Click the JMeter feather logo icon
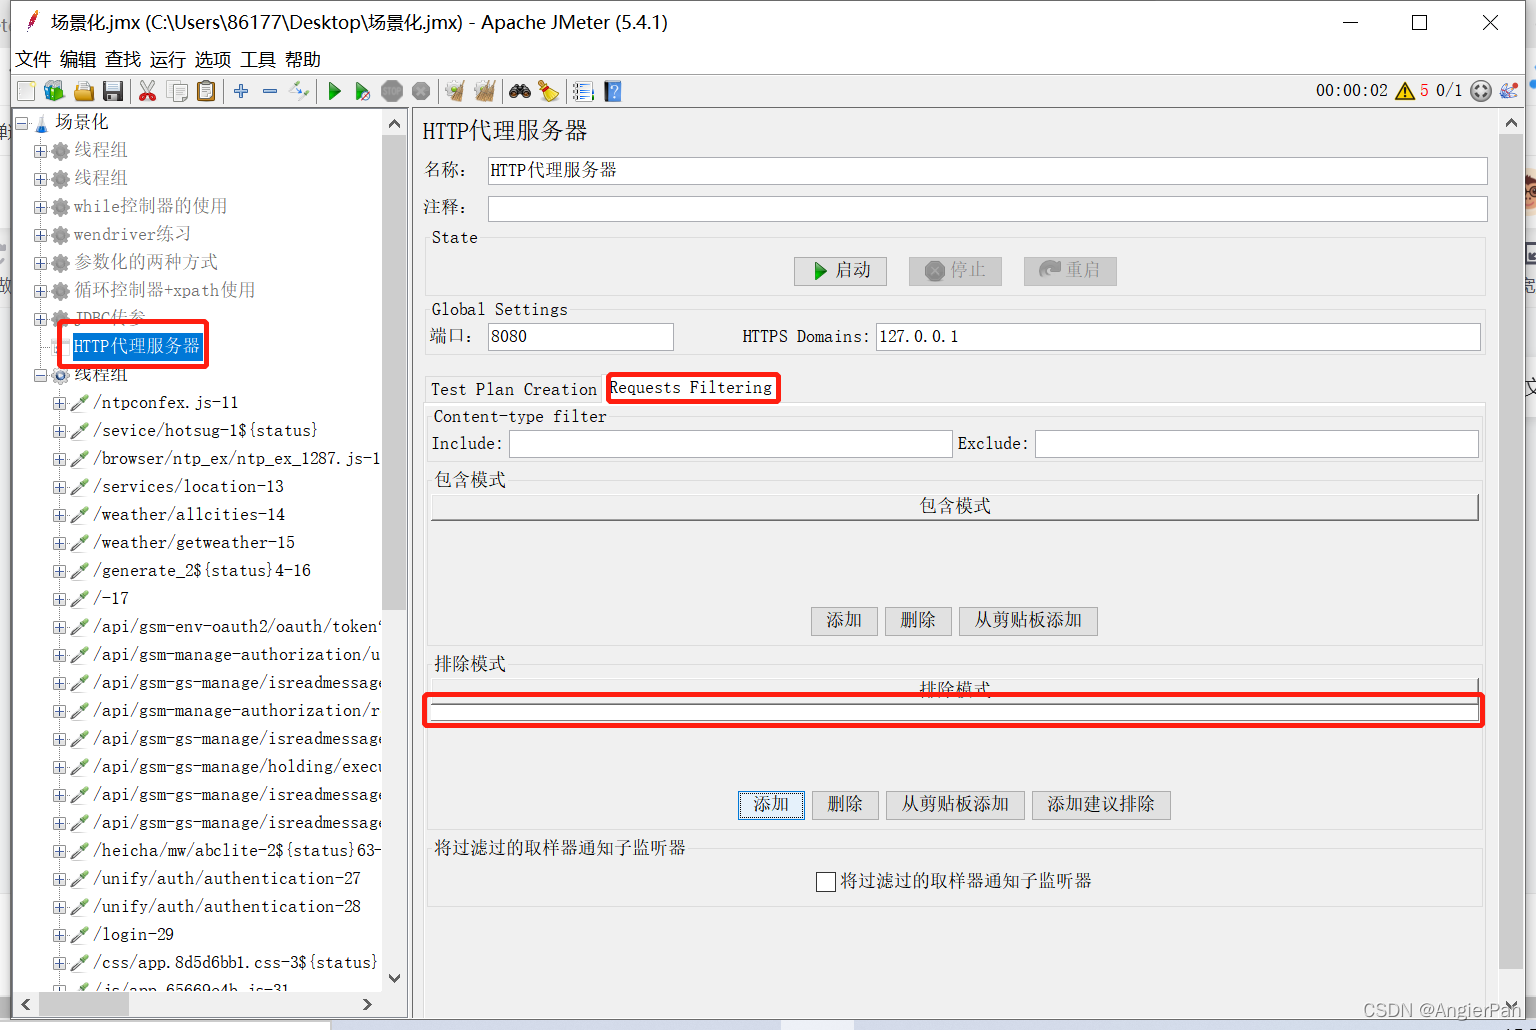This screenshot has width=1536, height=1030. (1509, 91)
